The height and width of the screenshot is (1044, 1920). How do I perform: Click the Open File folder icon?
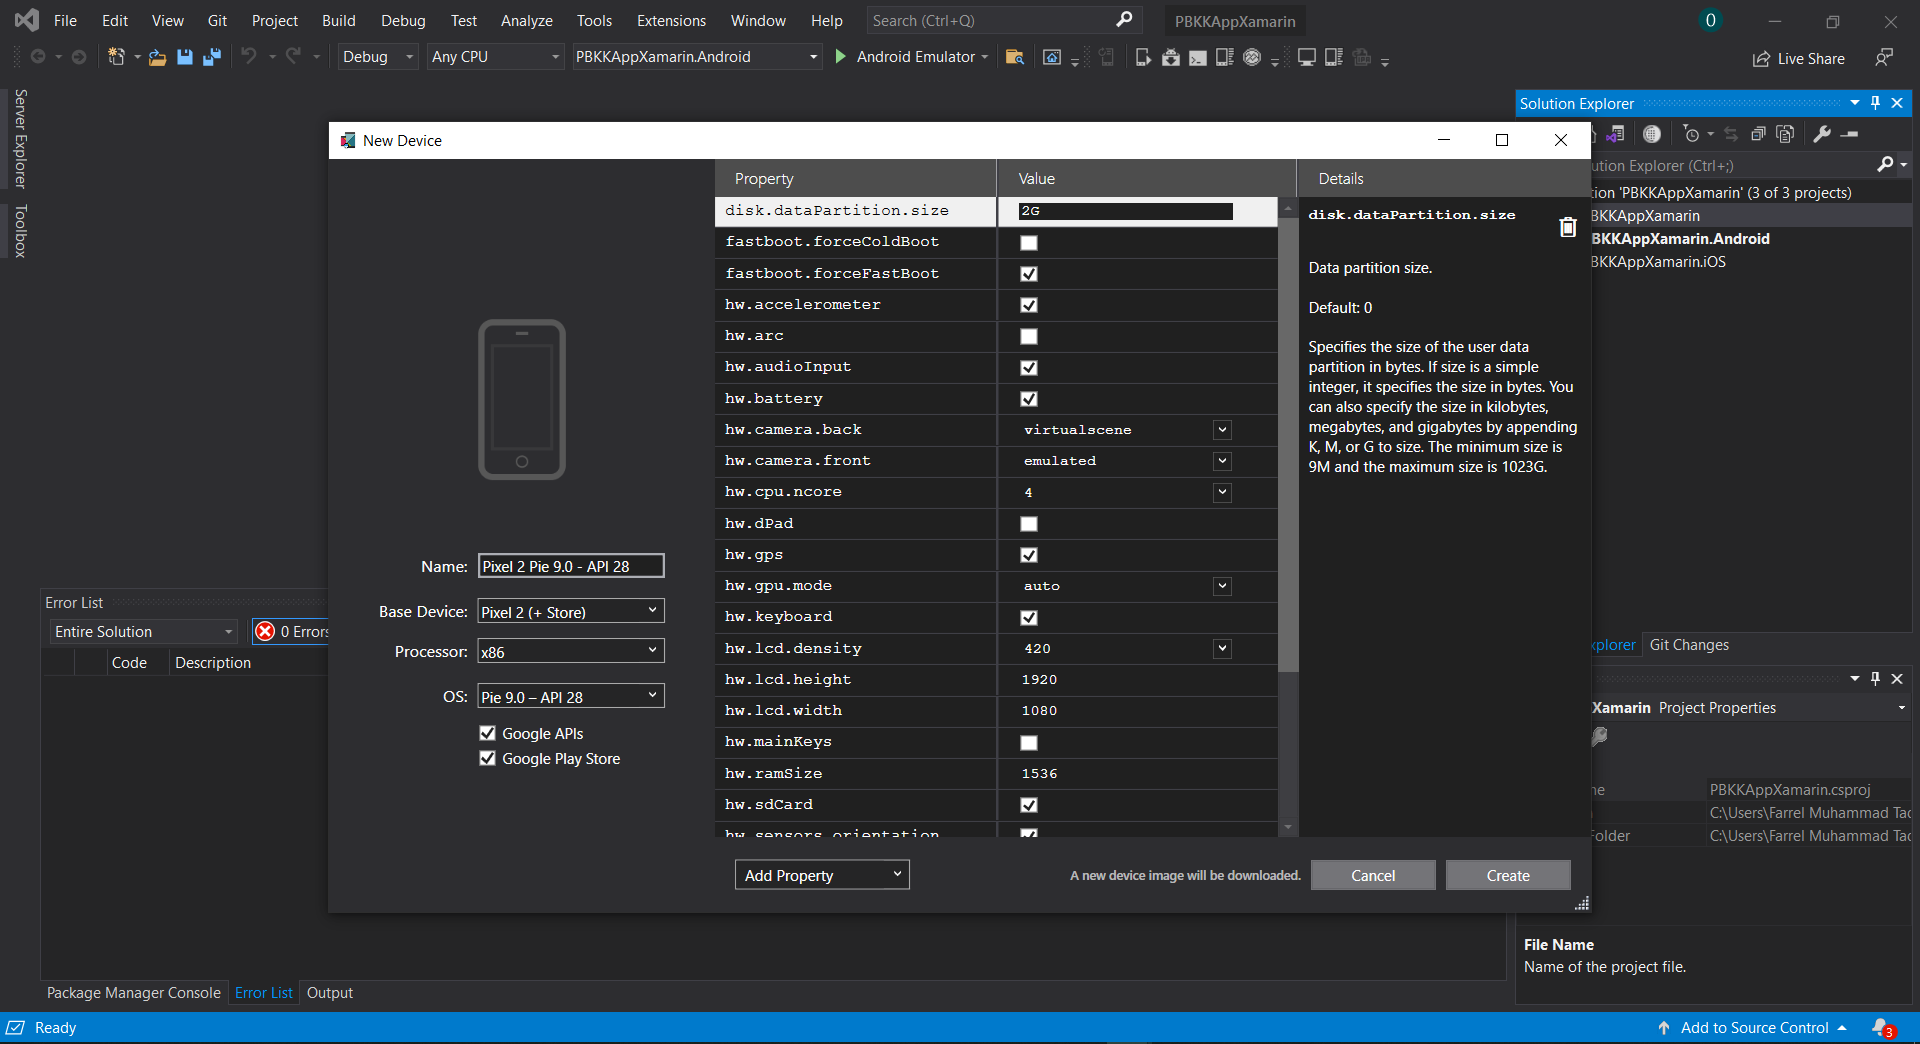(157, 57)
